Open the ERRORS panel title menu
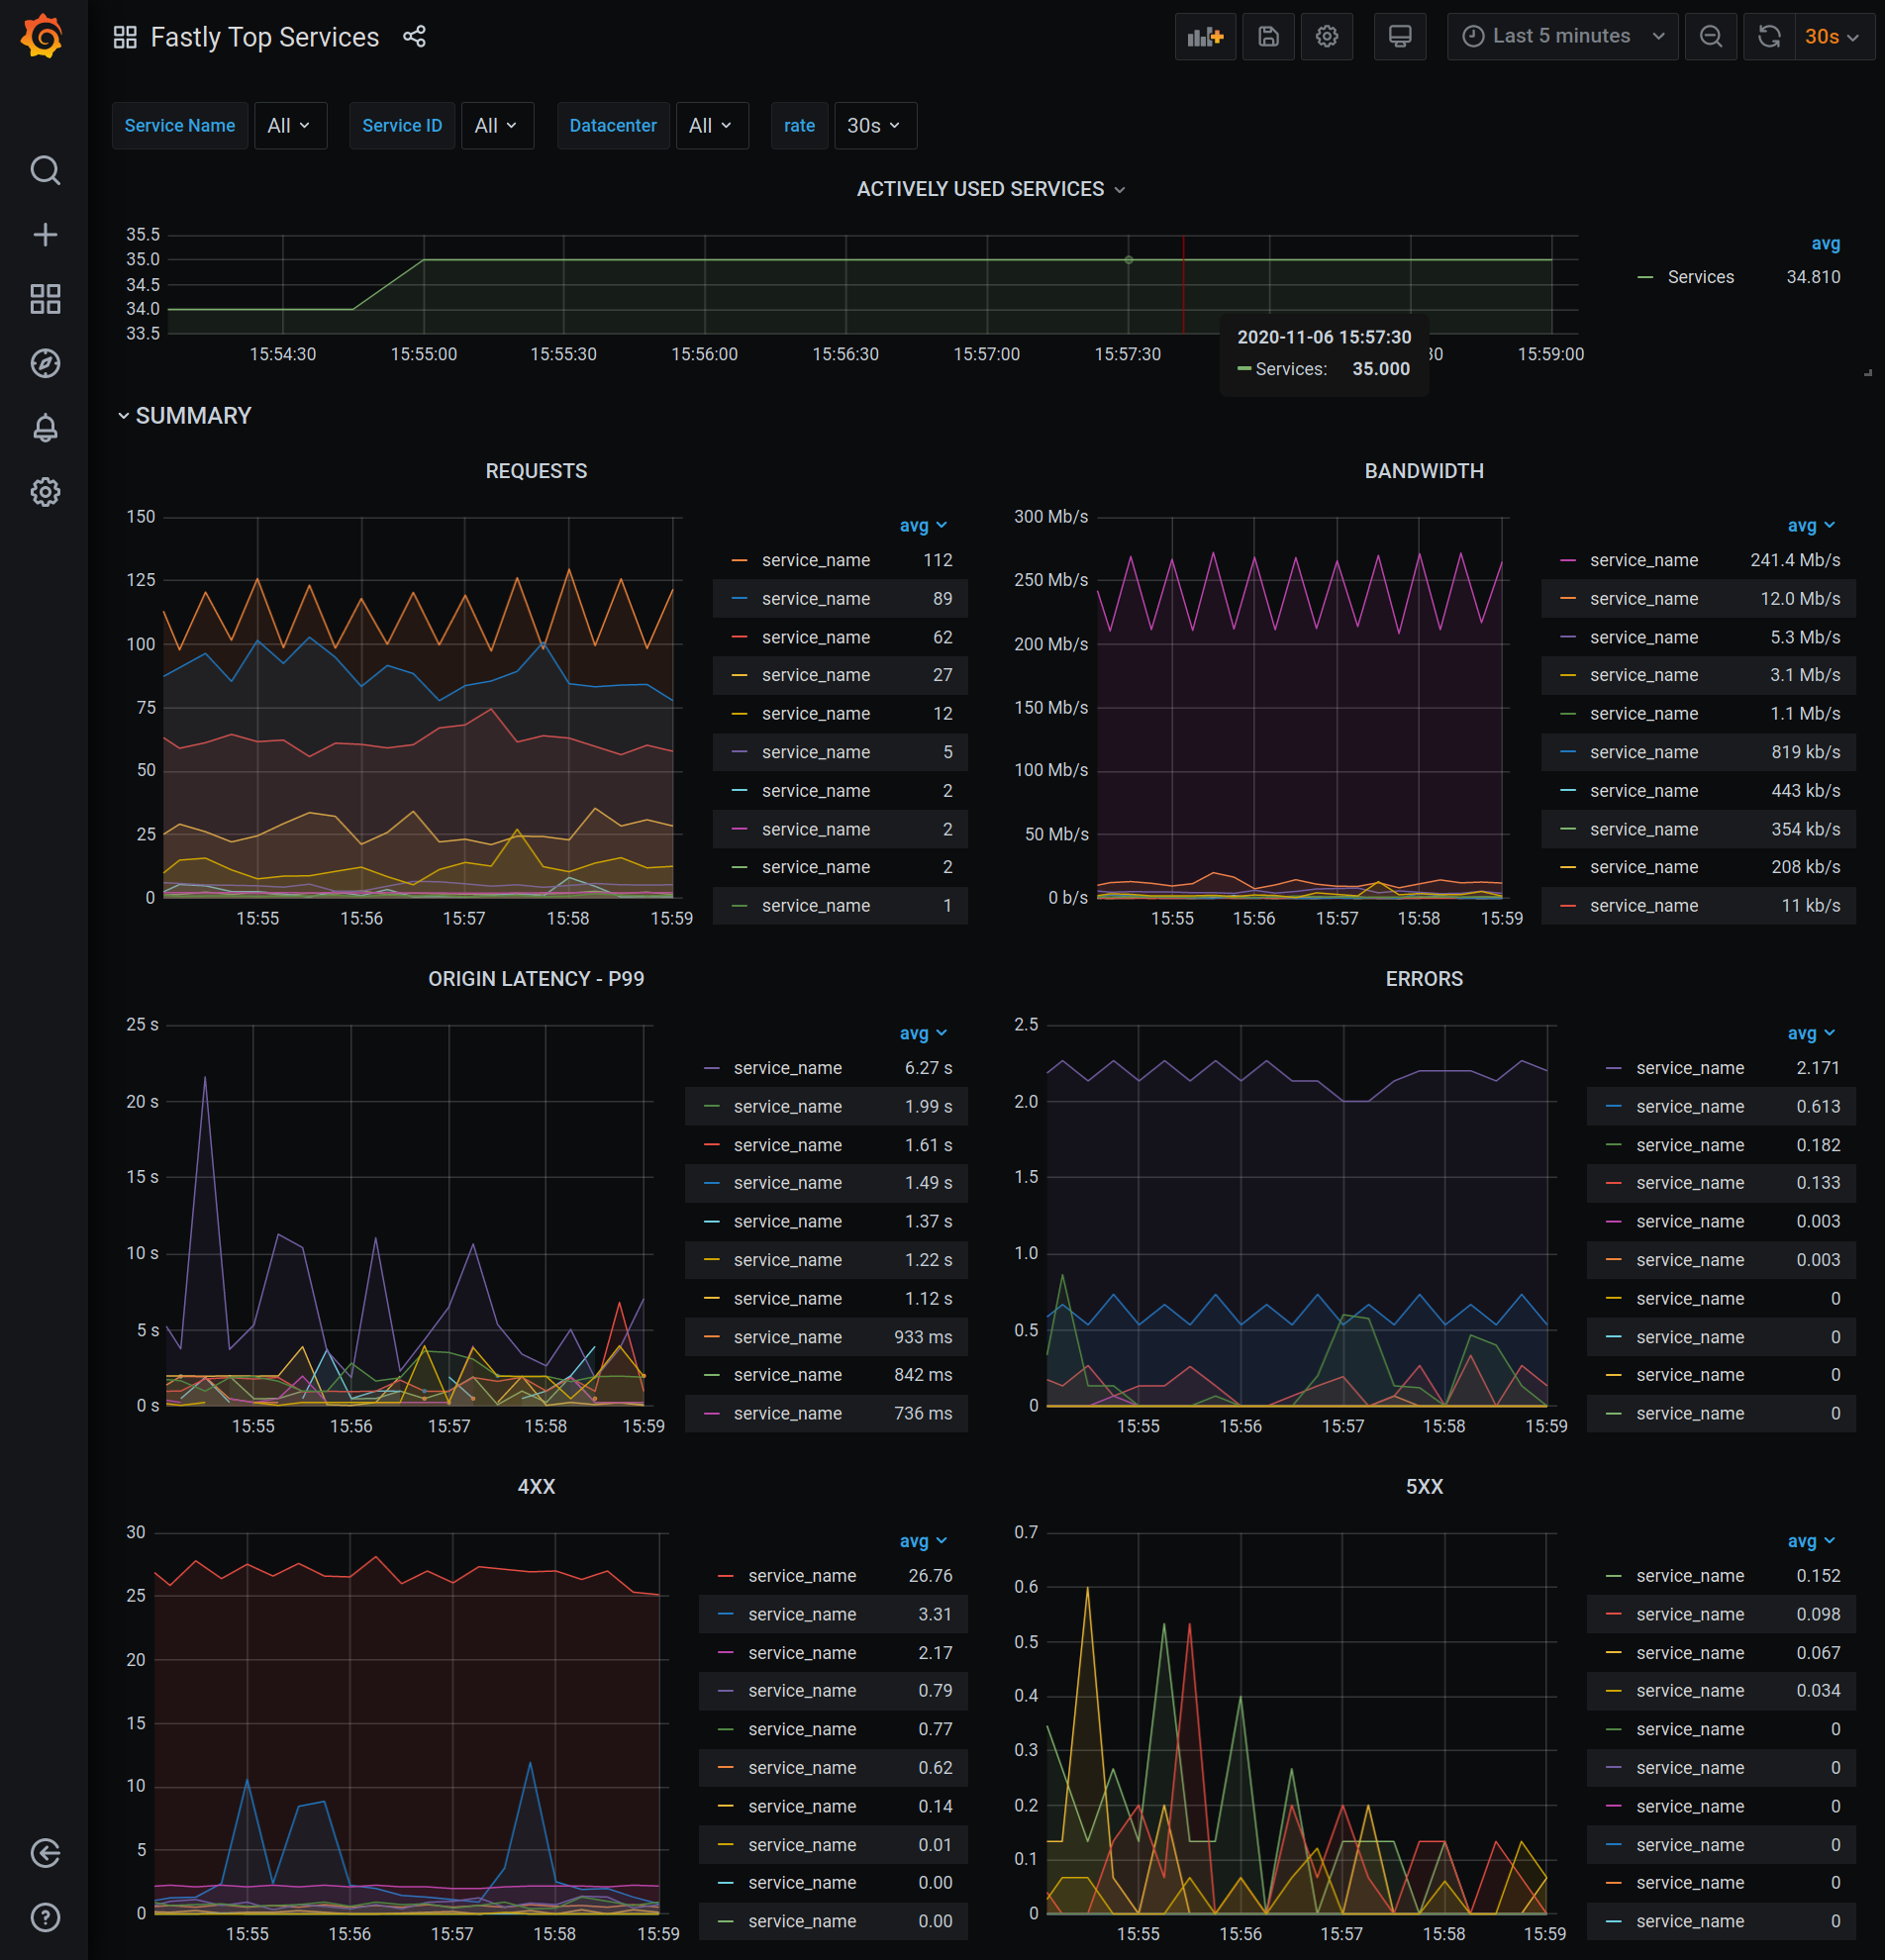1885x1960 pixels. pos(1424,979)
